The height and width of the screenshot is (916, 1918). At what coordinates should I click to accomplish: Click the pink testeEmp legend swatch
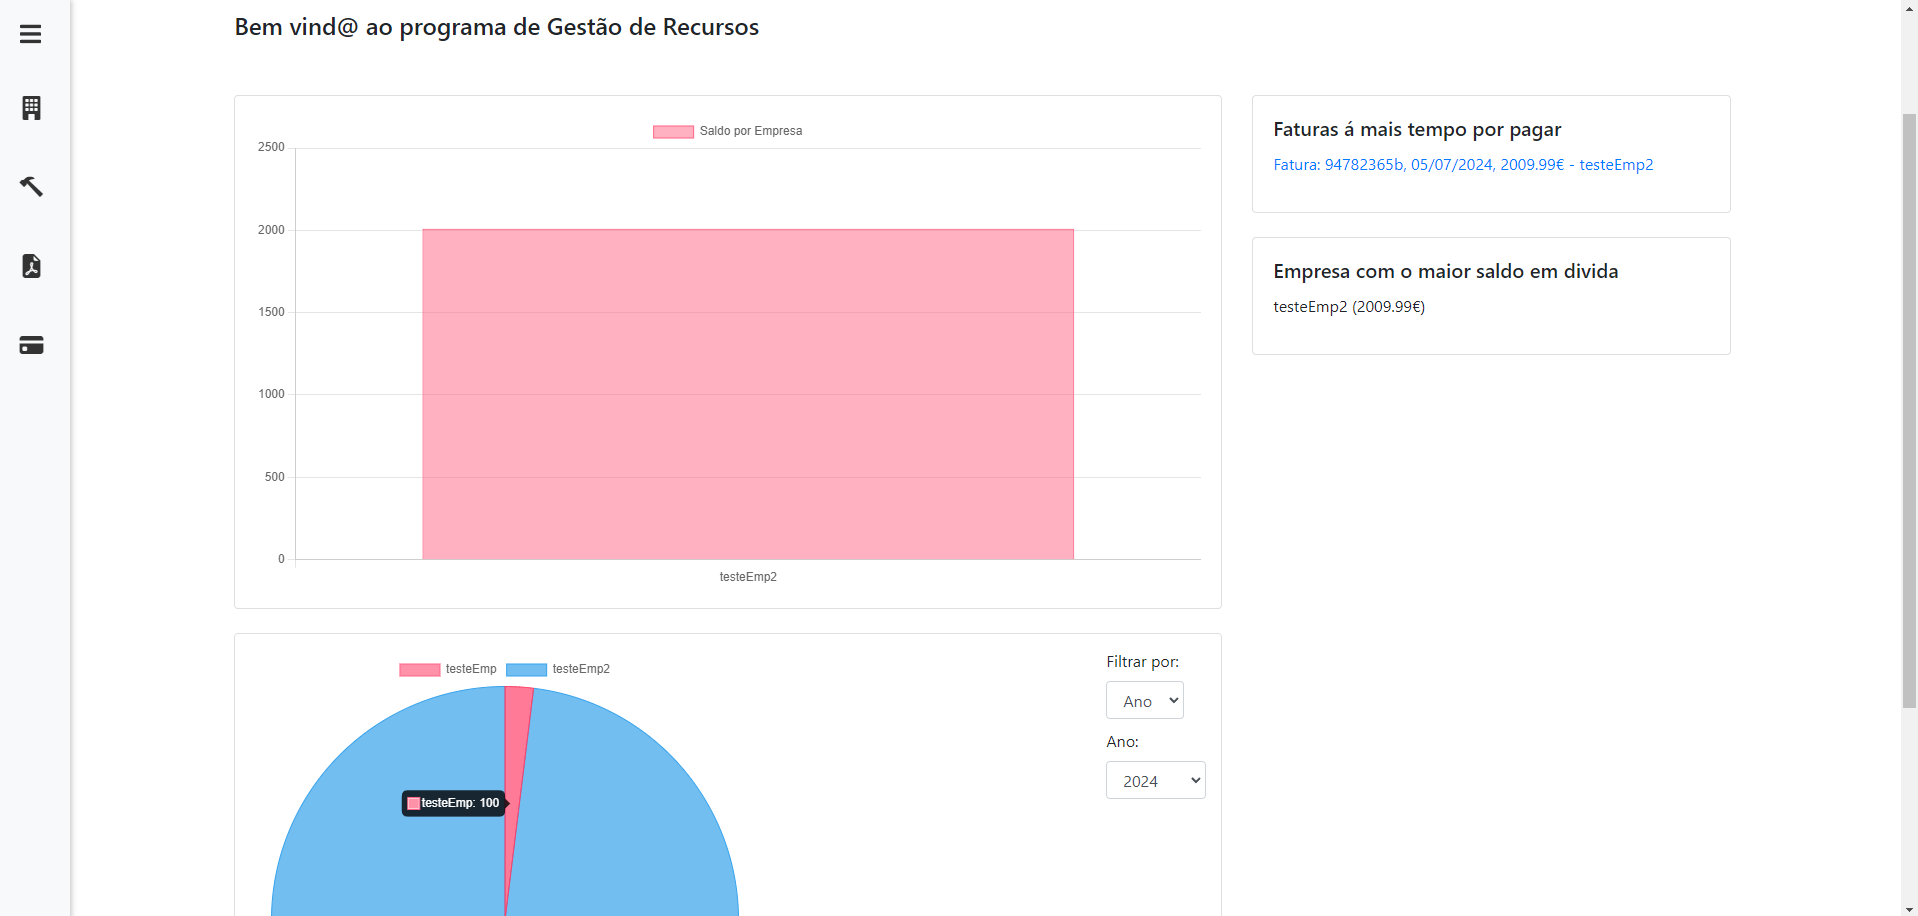coord(419,670)
